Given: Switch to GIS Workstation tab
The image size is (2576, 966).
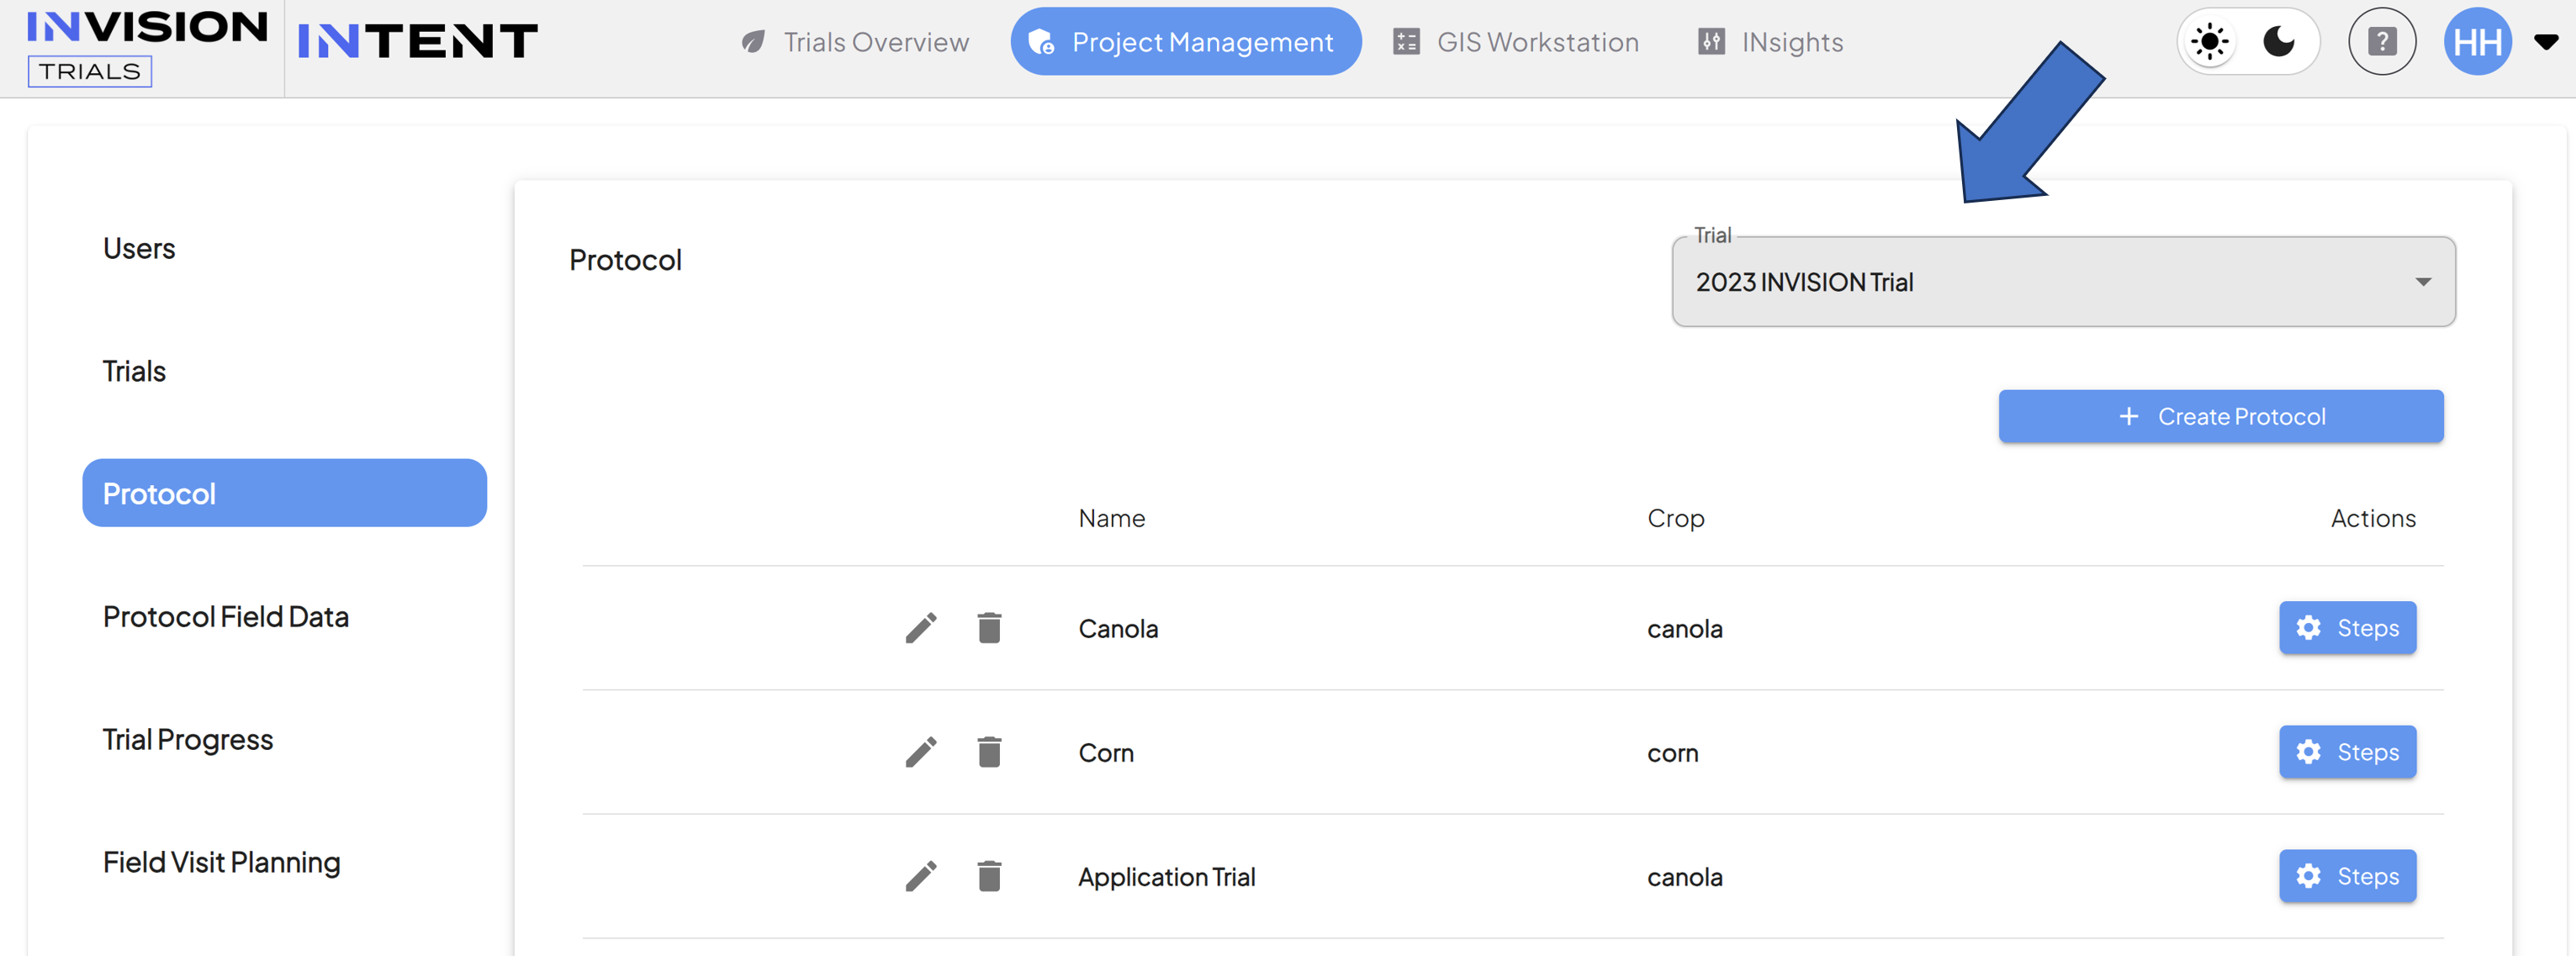Looking at the screenshot, I should click(x=1516, y=42).
